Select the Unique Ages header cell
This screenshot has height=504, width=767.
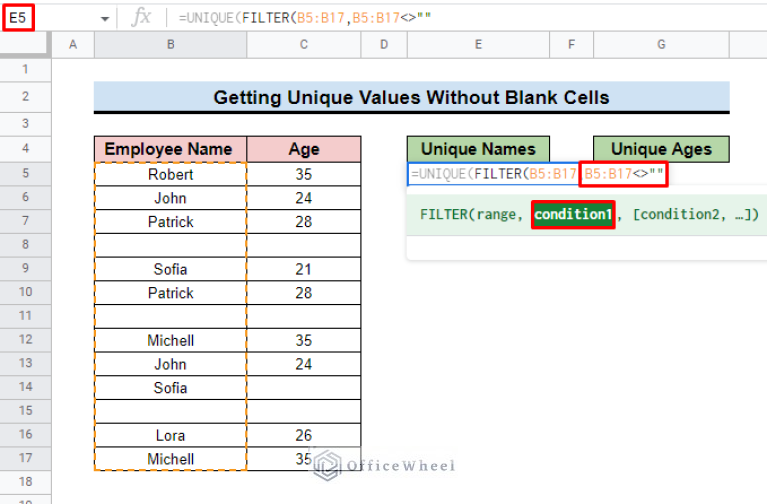661,149
